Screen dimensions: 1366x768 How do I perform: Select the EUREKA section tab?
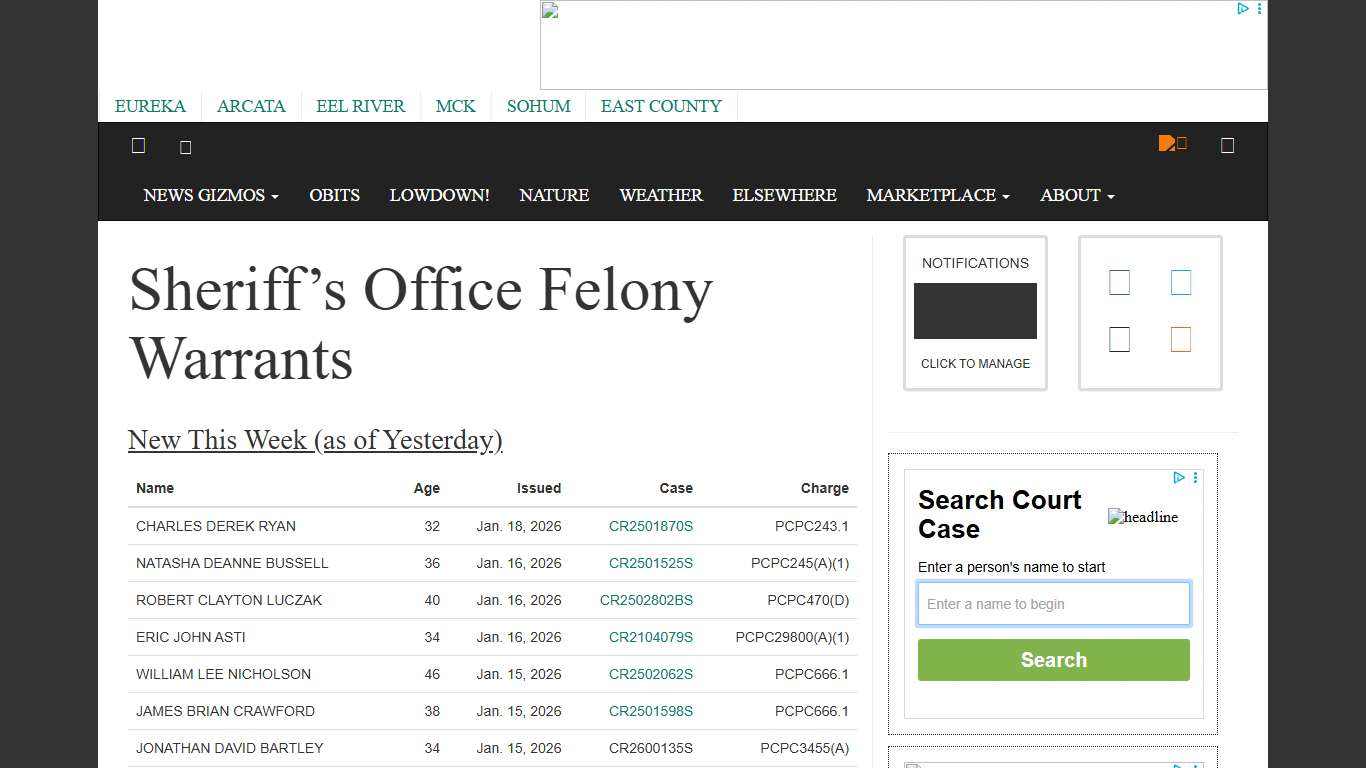pyautogui.click(x=150, y=106)
